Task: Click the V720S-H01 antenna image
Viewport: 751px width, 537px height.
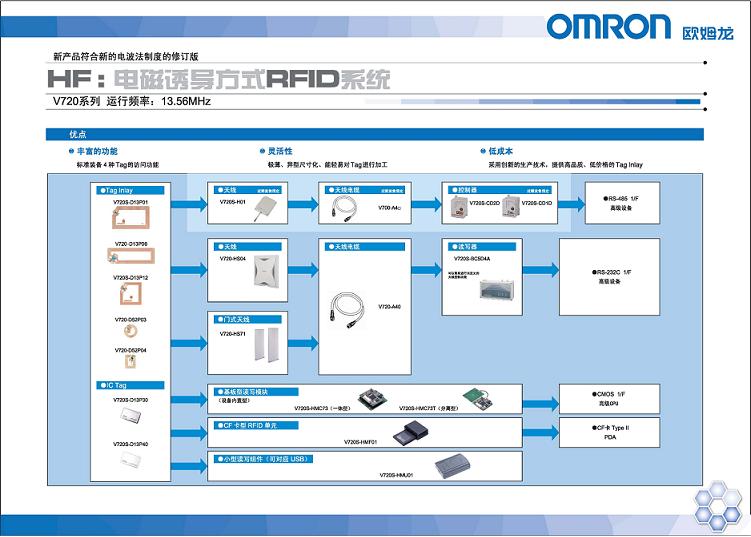Action: click(265, 208)
